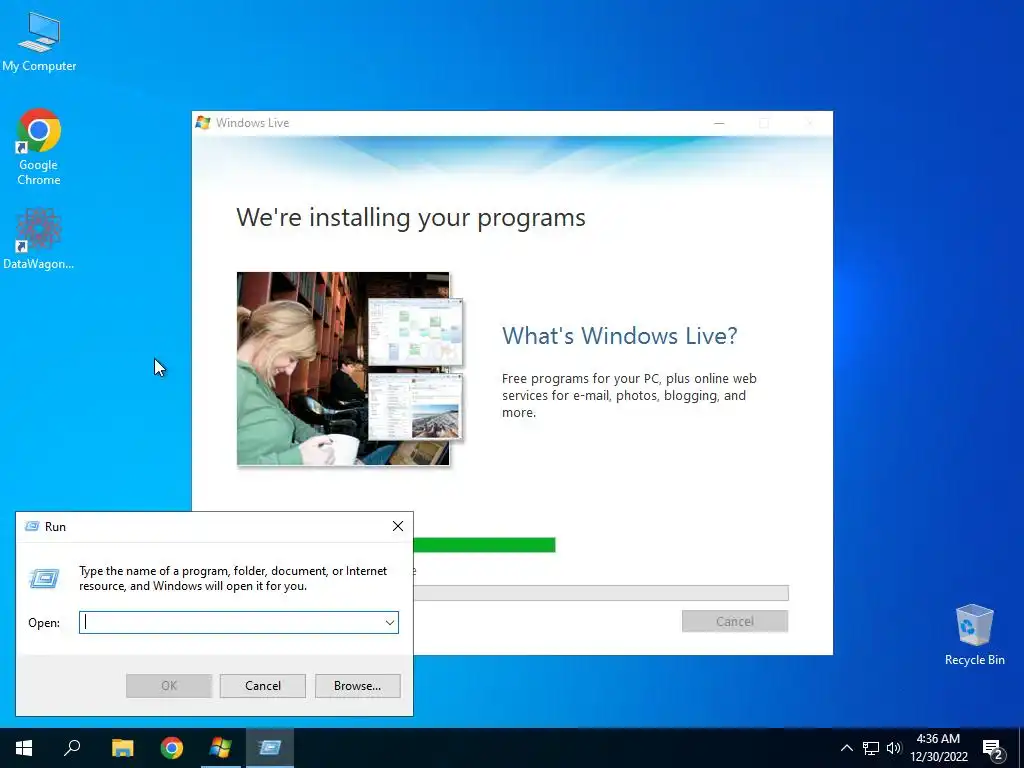The height and width of the screenshot is (768, 1024).
Task: Click the green installation progress bar
Action: pos(484,545)
